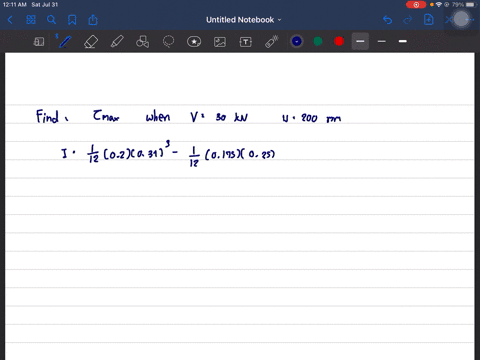Screen dimensions: 480x360
Task: Select the first stroke thickness
Action: pyautogui.click(x=360, y=41)
